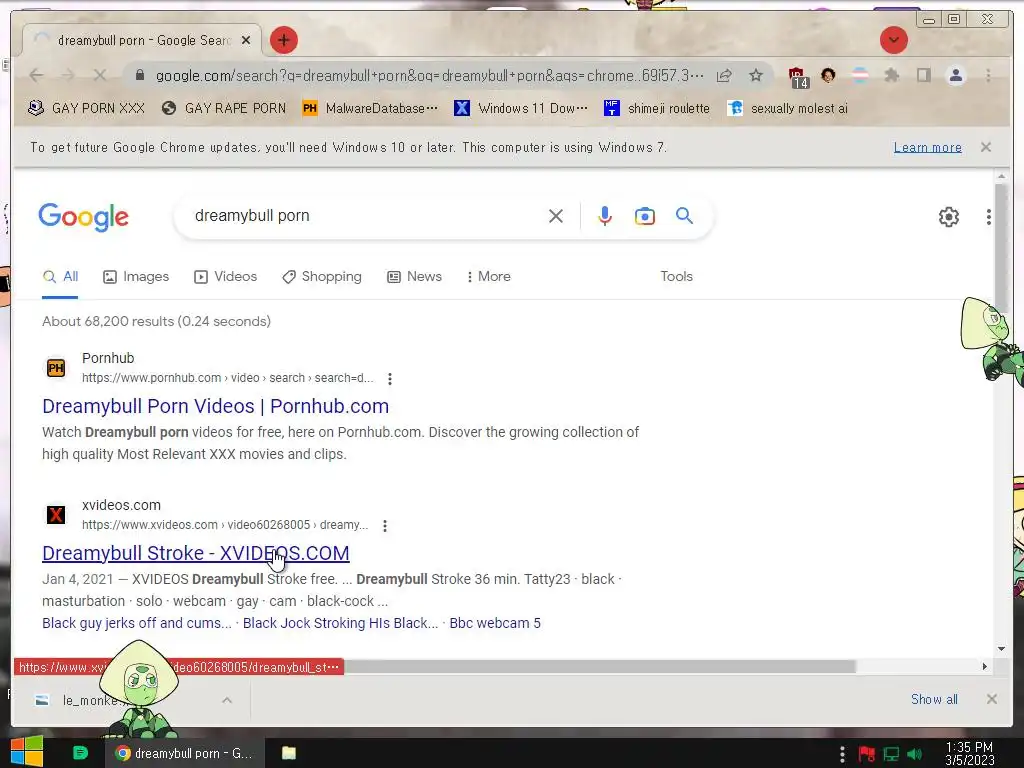Close the downloads bar

(991, 699)
